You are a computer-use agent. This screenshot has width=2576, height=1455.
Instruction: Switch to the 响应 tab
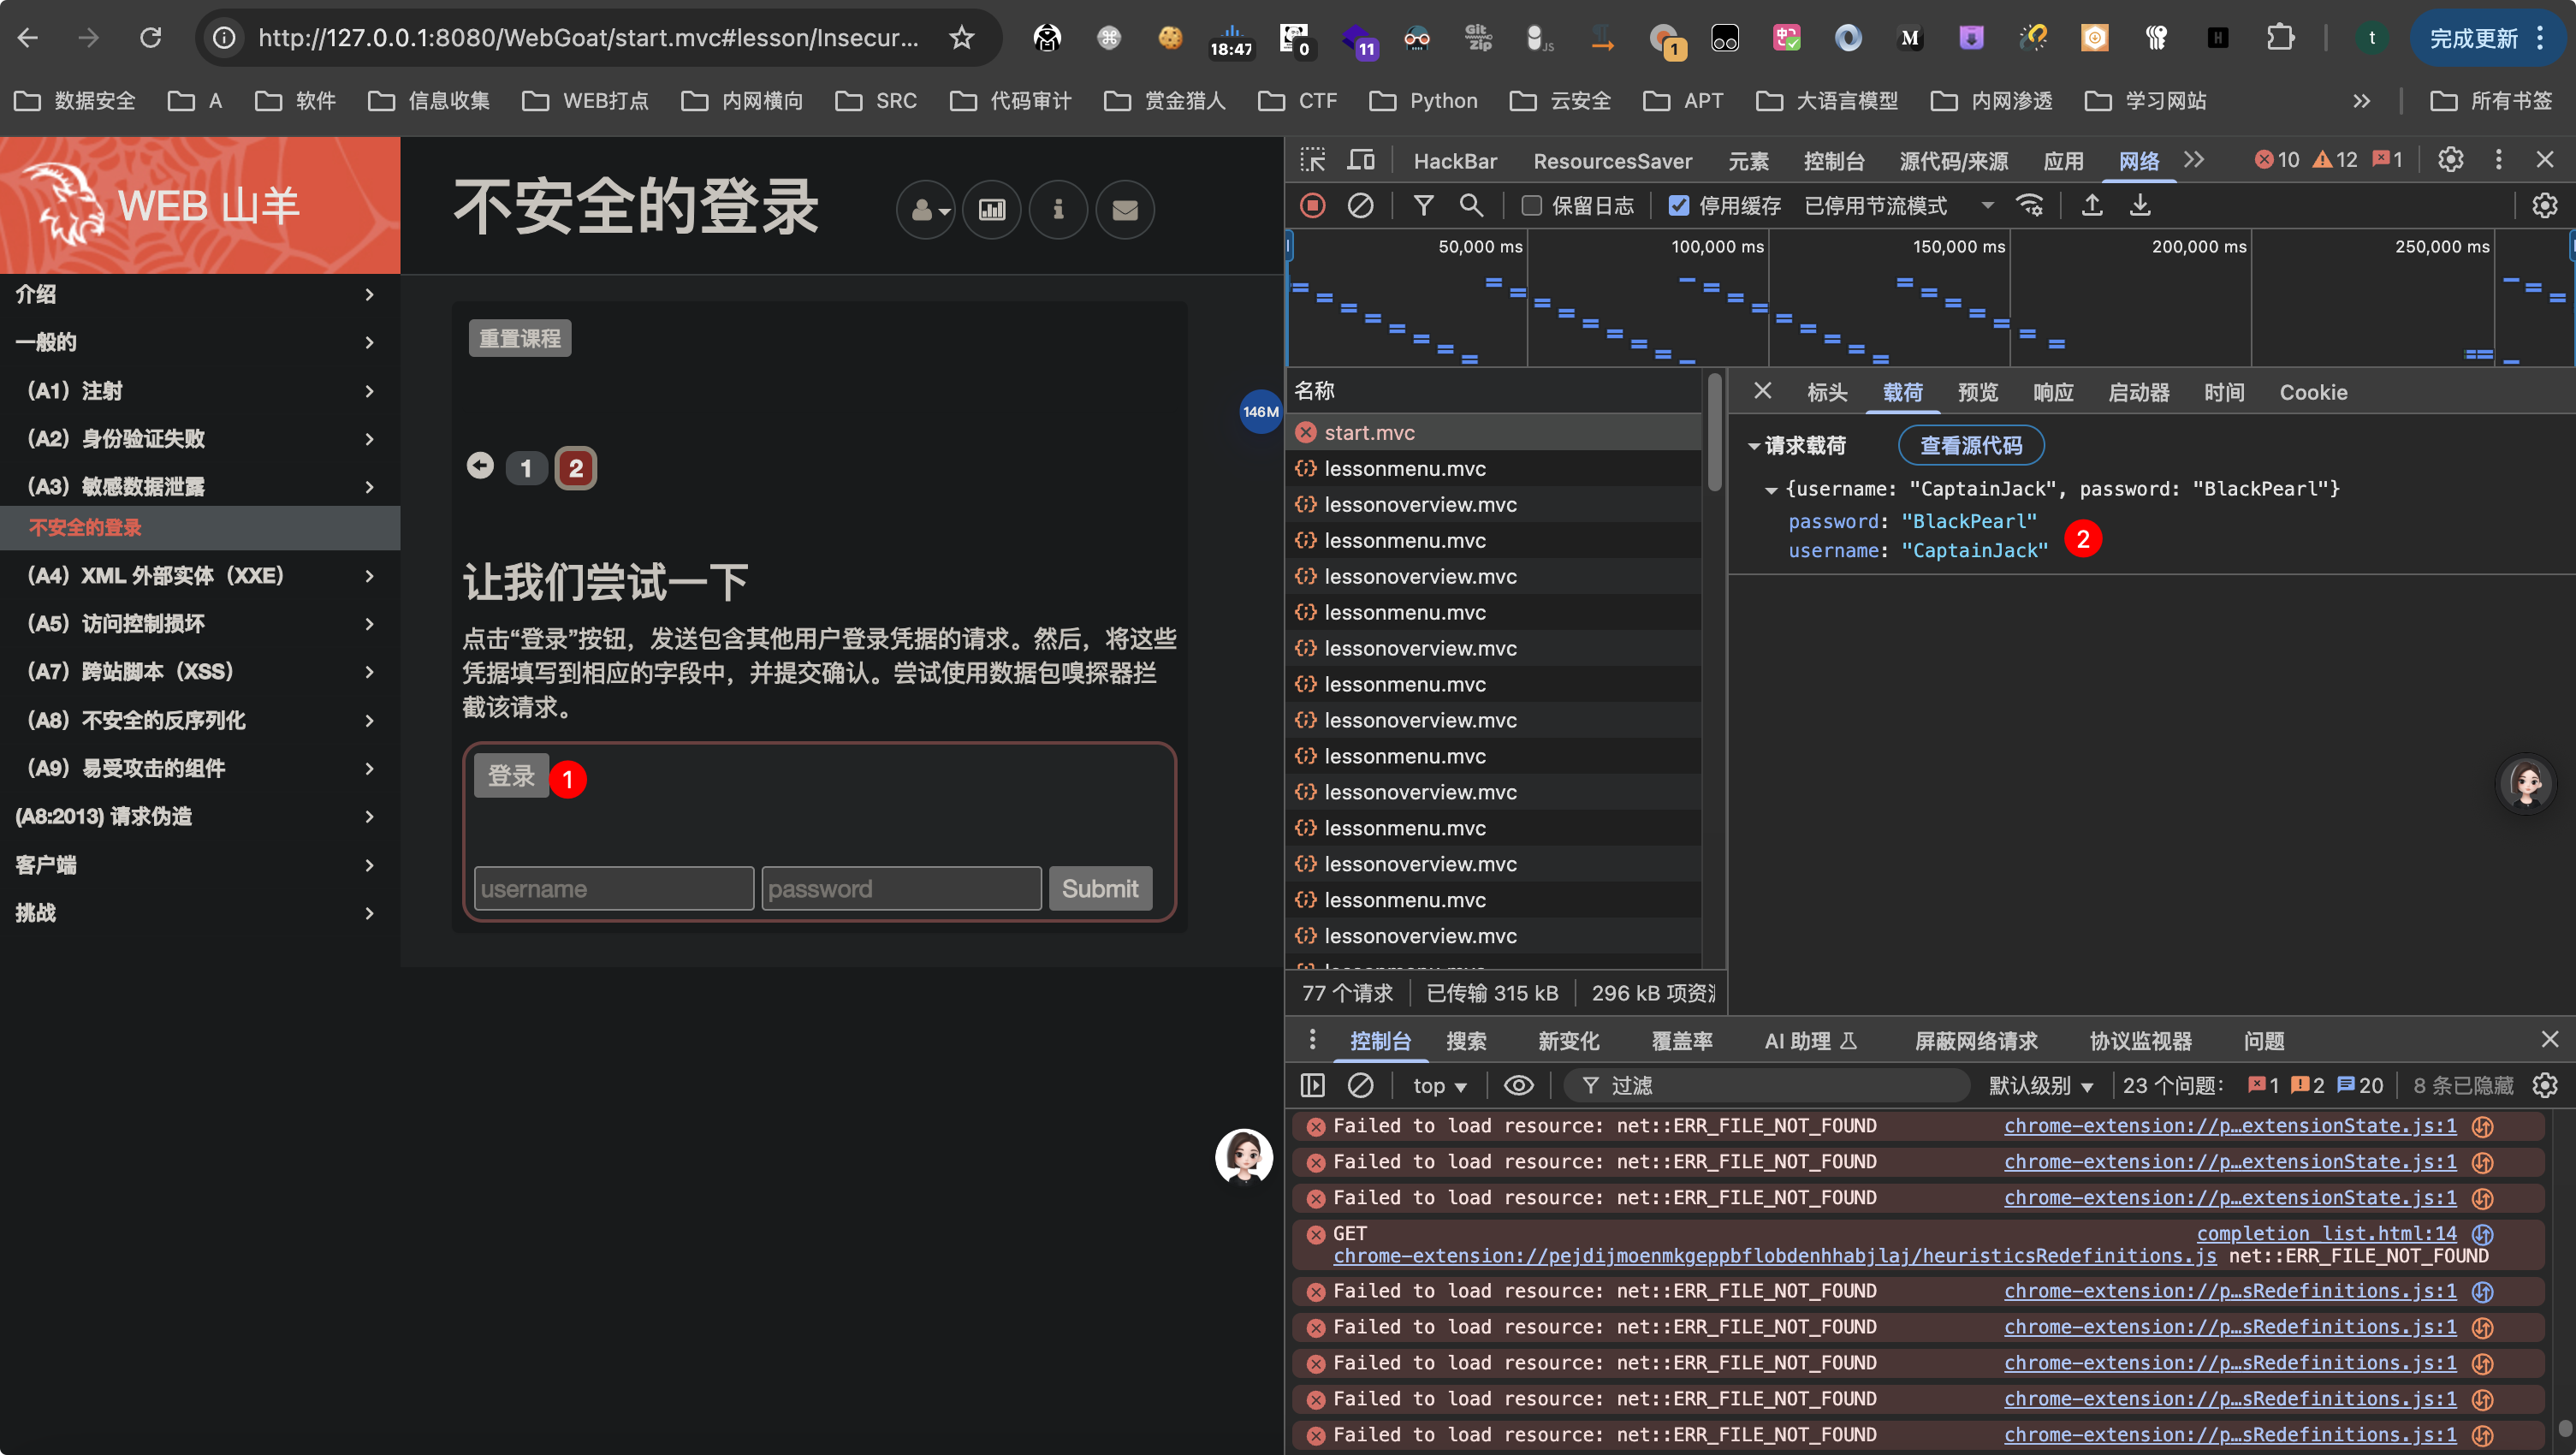point(2052,392)
